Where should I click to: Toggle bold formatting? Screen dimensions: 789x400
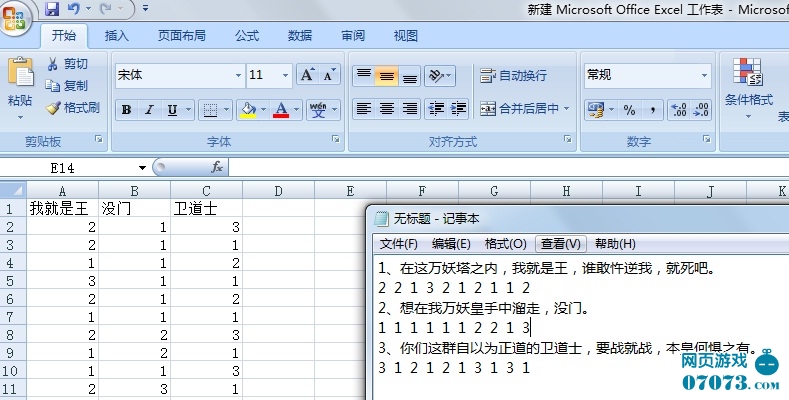127,110
